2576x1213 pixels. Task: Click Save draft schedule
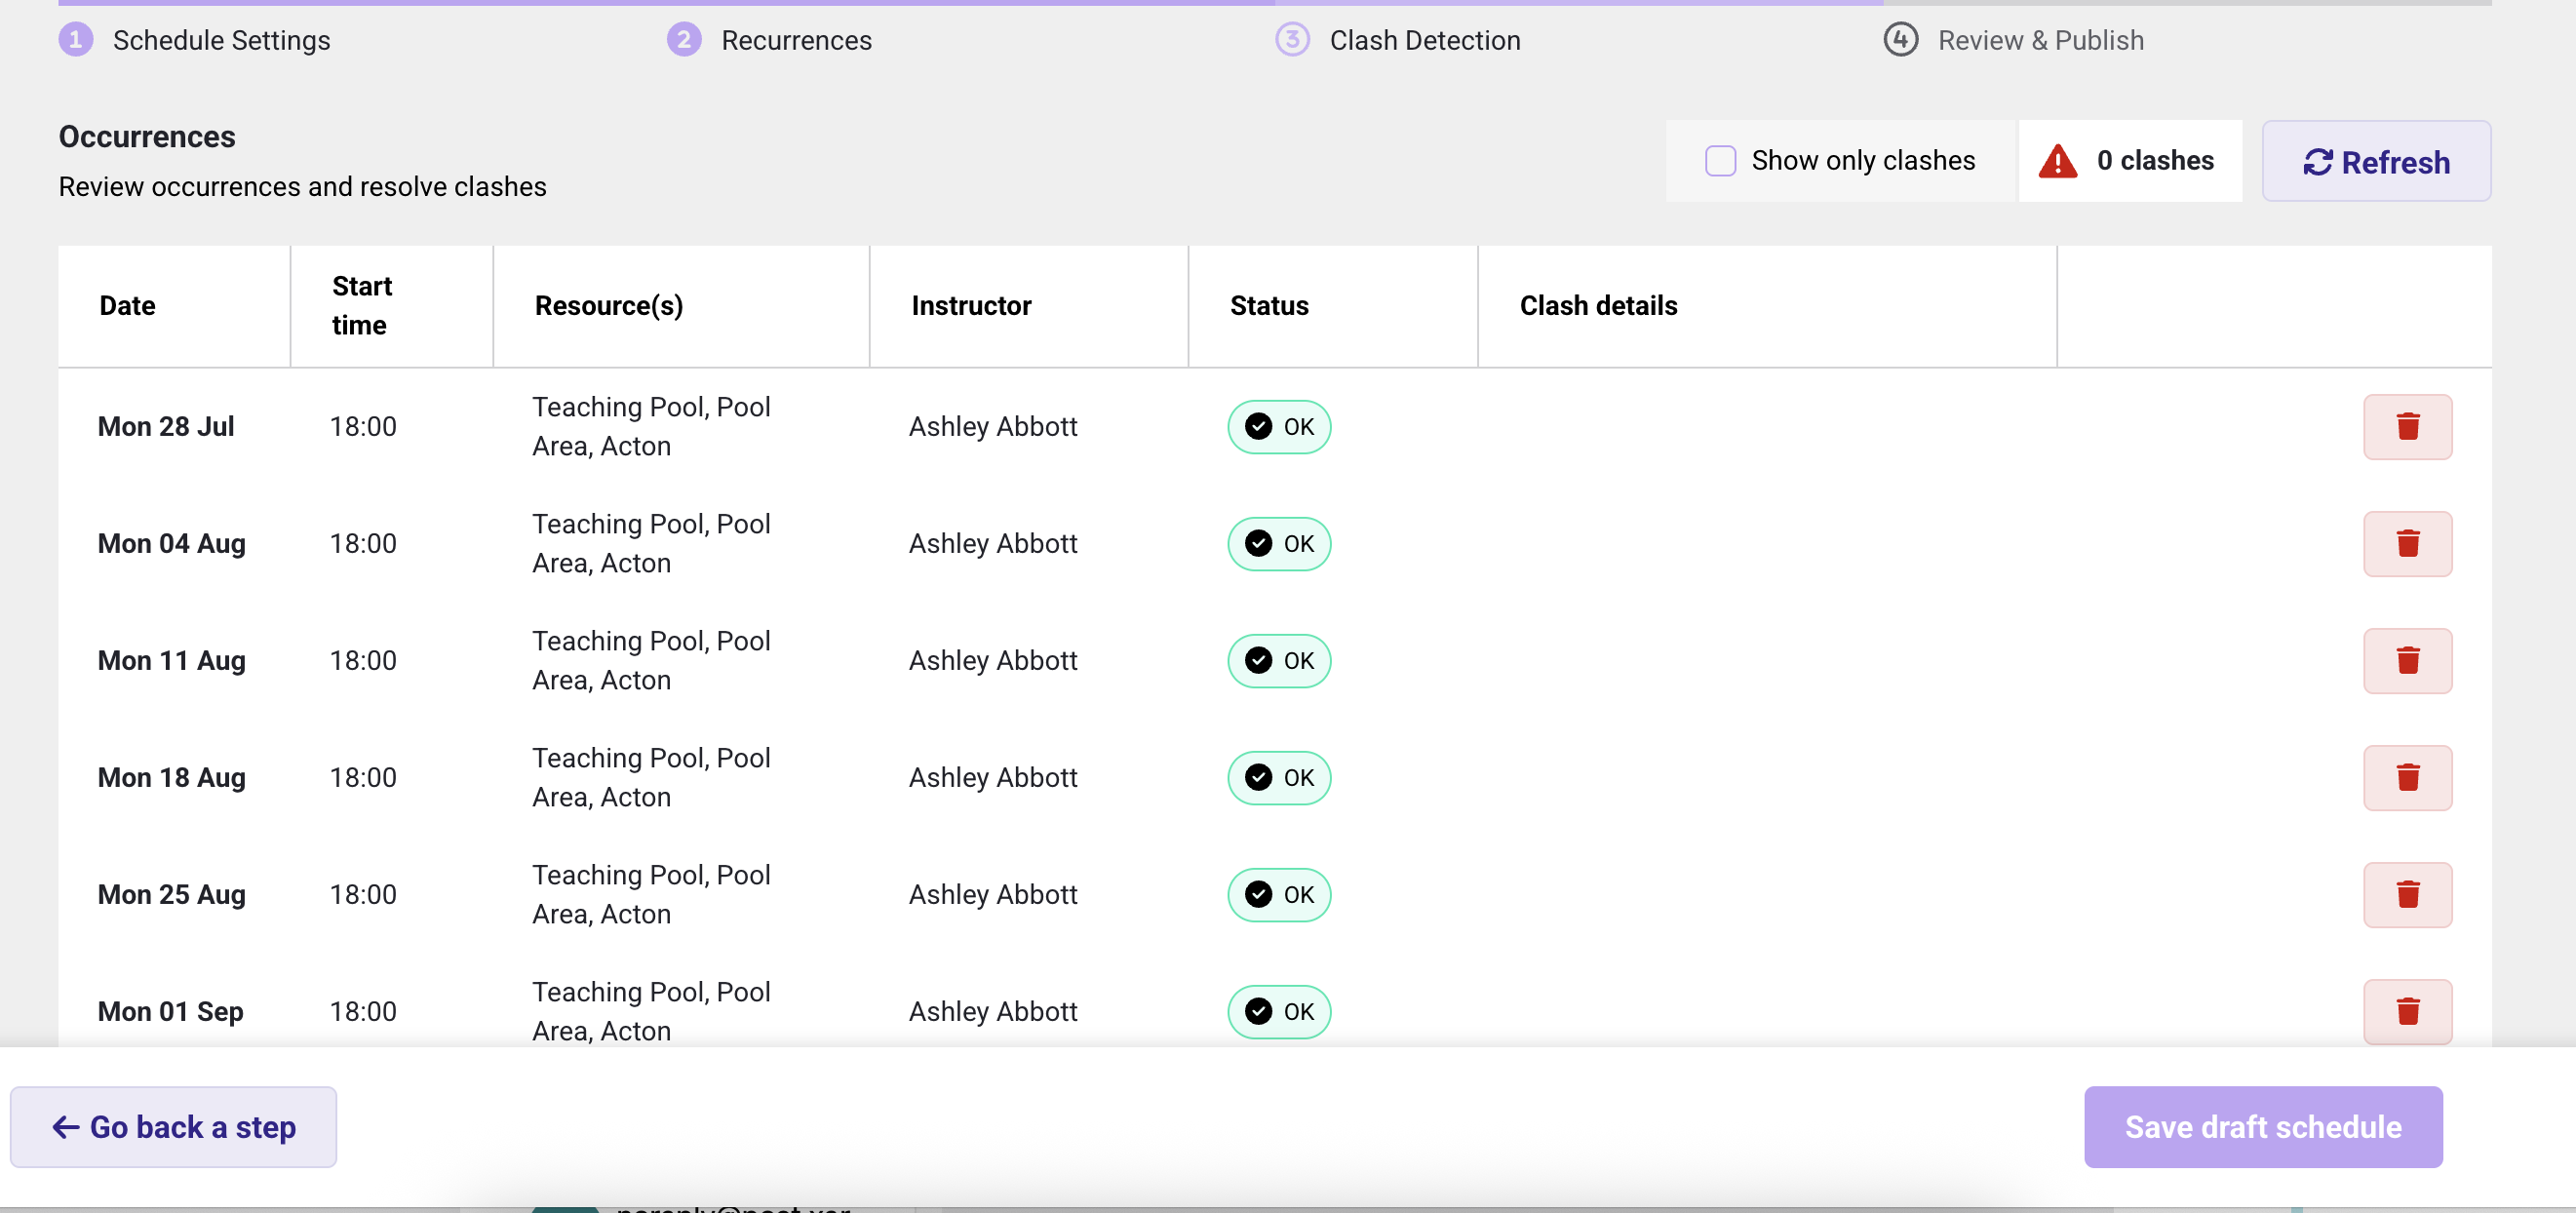pyautogui.click(x=2263, y=1127)
